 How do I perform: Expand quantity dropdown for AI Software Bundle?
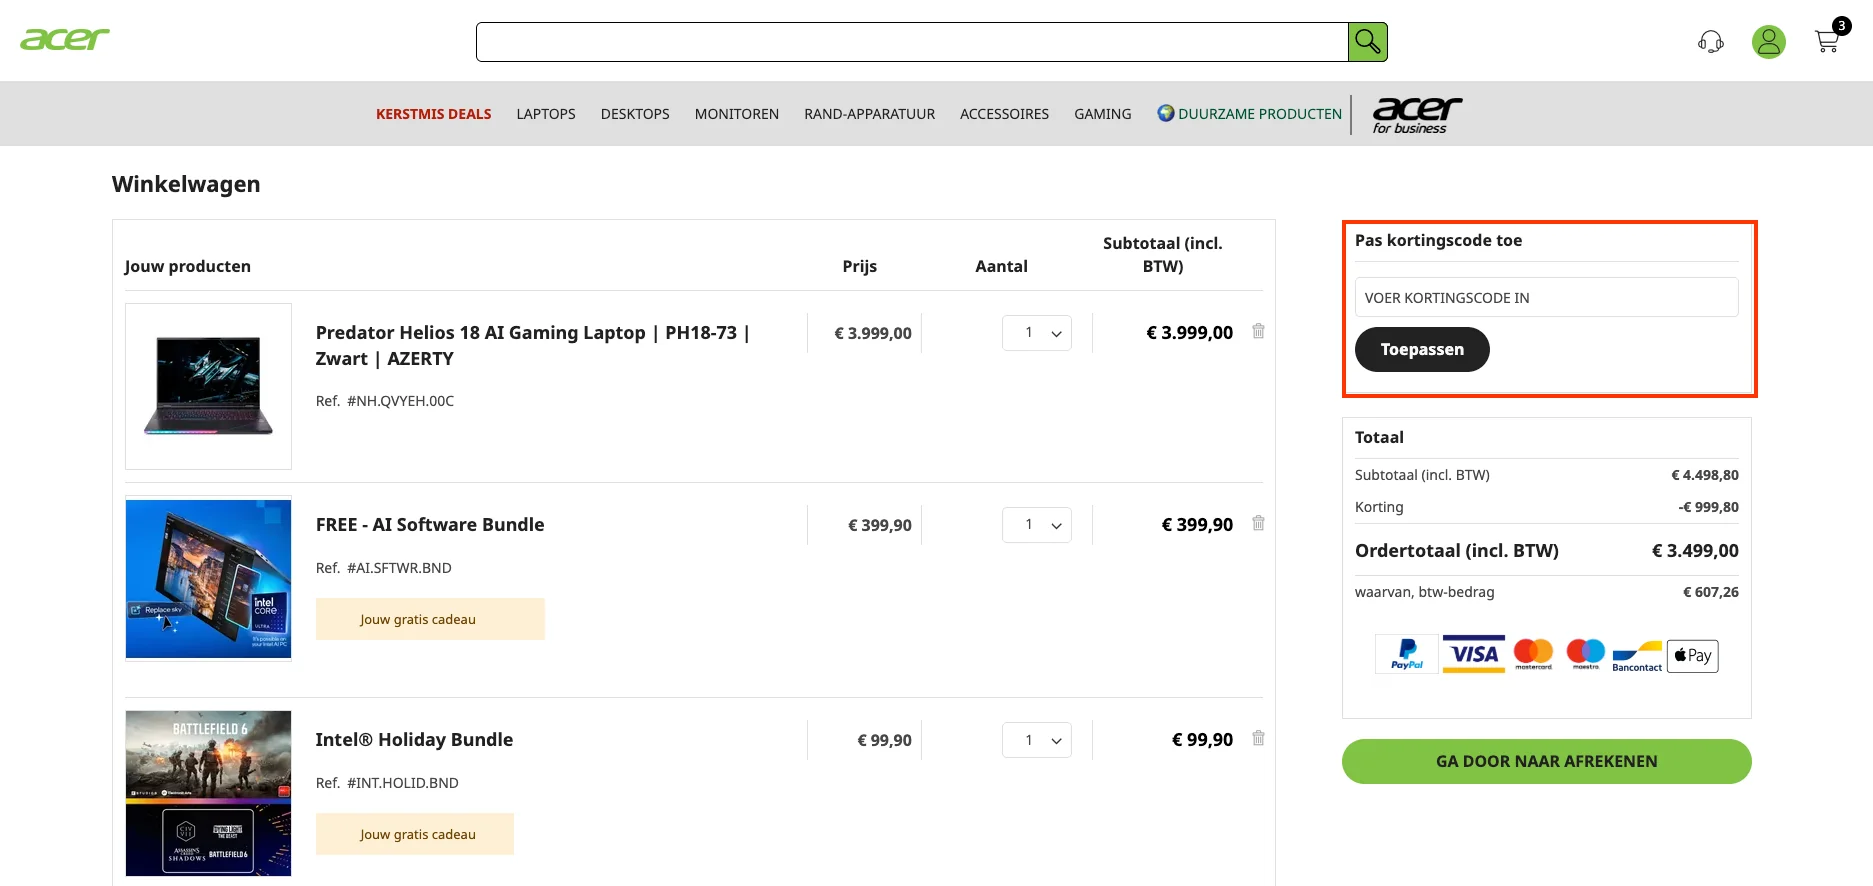(1037, 525)
